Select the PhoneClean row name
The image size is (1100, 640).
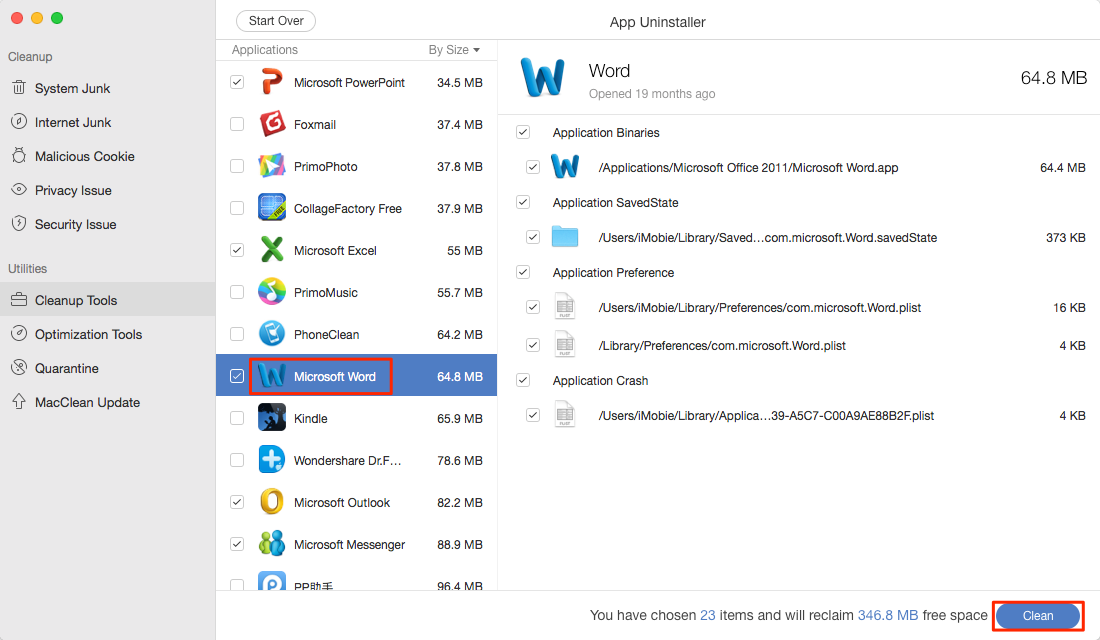[x=326, y=335]
